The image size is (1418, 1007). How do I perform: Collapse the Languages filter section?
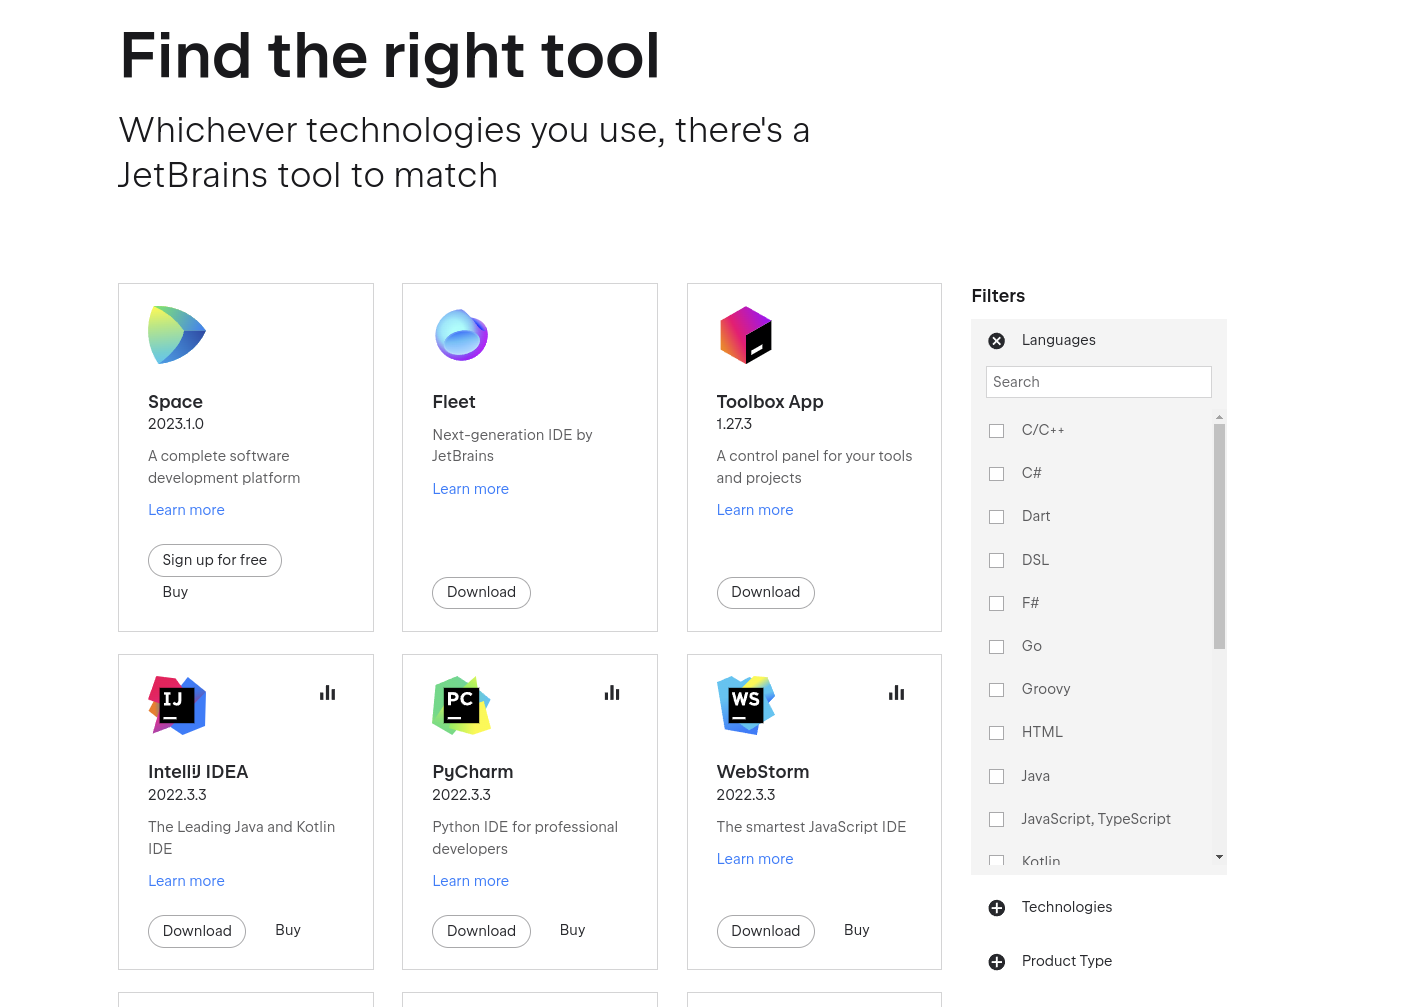[x=997, y=341]
